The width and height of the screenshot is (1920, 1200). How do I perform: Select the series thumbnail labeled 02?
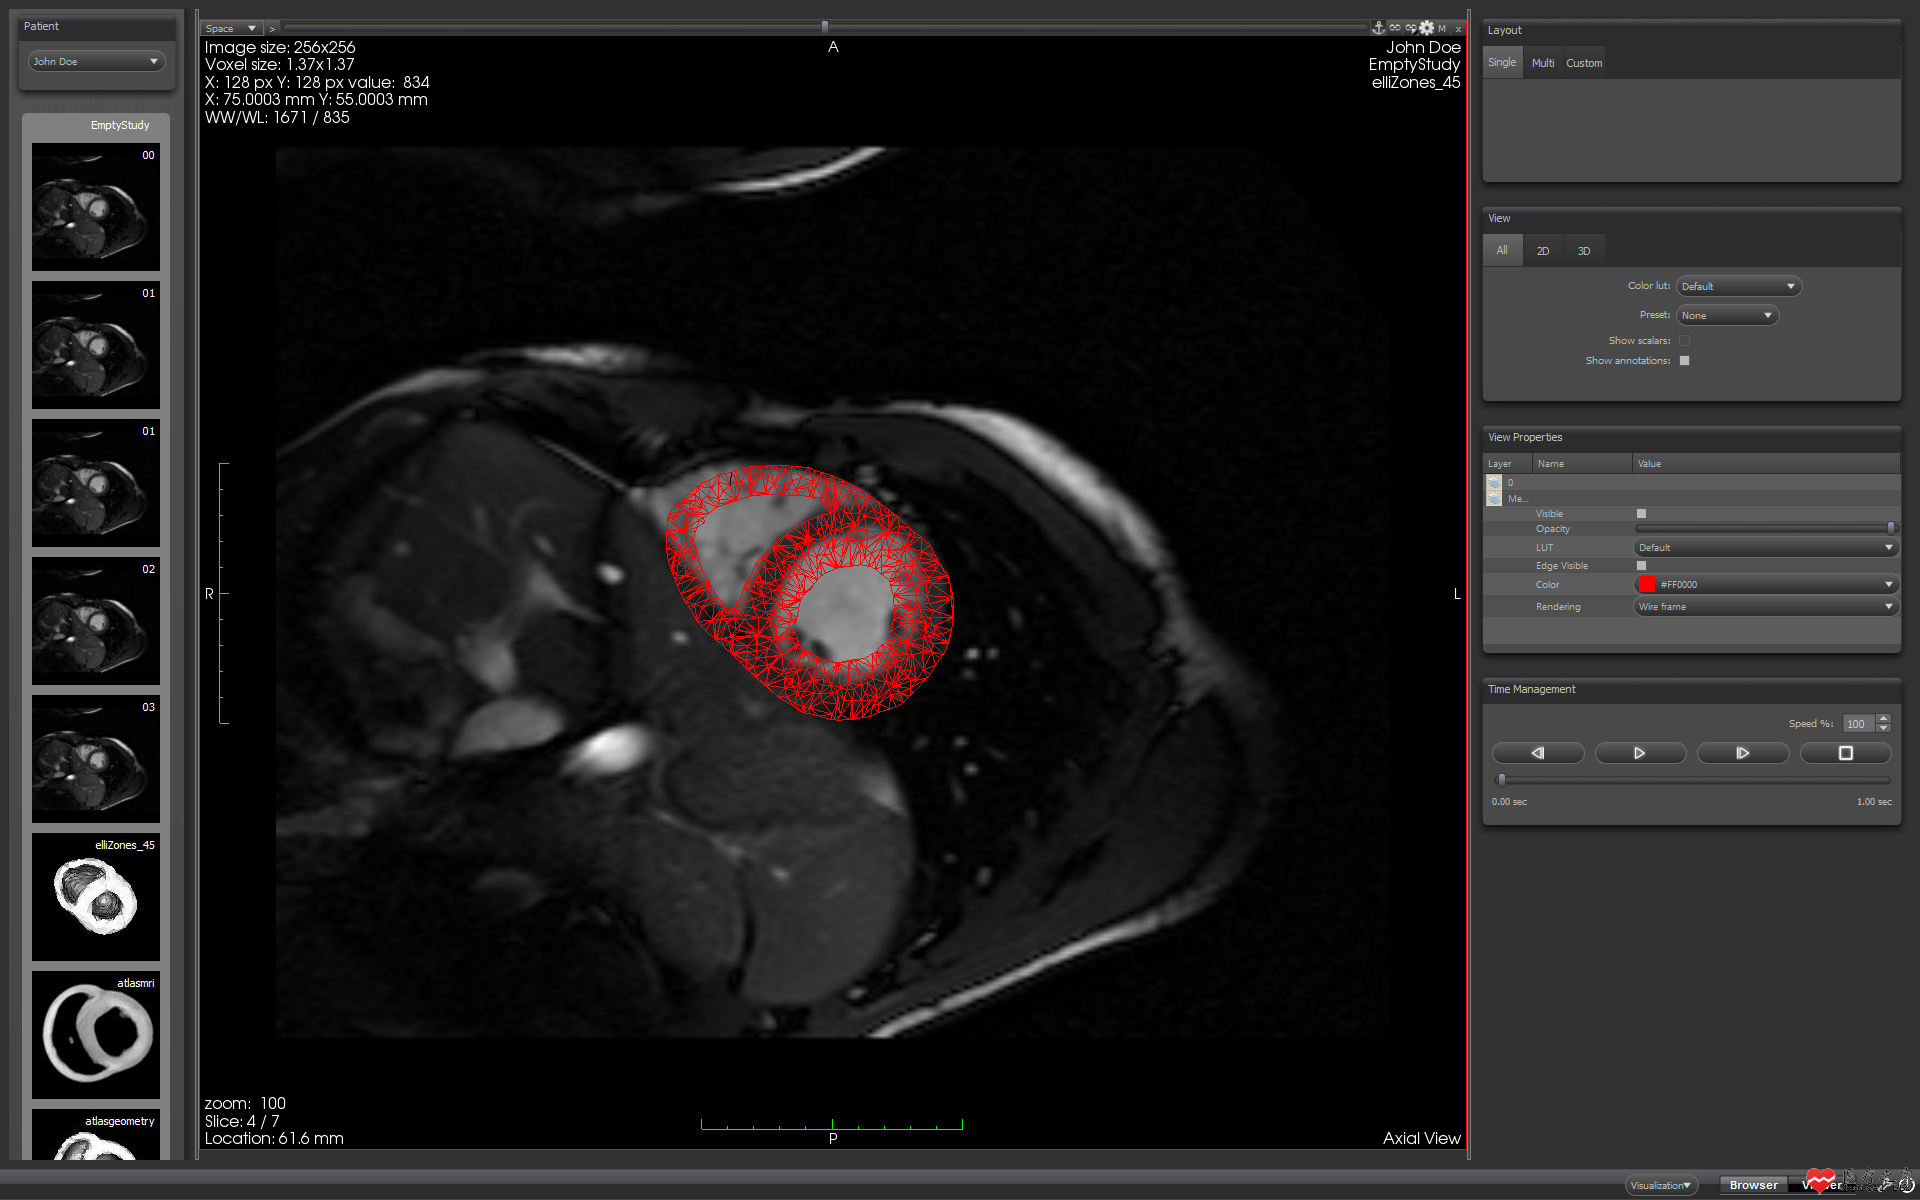pos(96,621)
